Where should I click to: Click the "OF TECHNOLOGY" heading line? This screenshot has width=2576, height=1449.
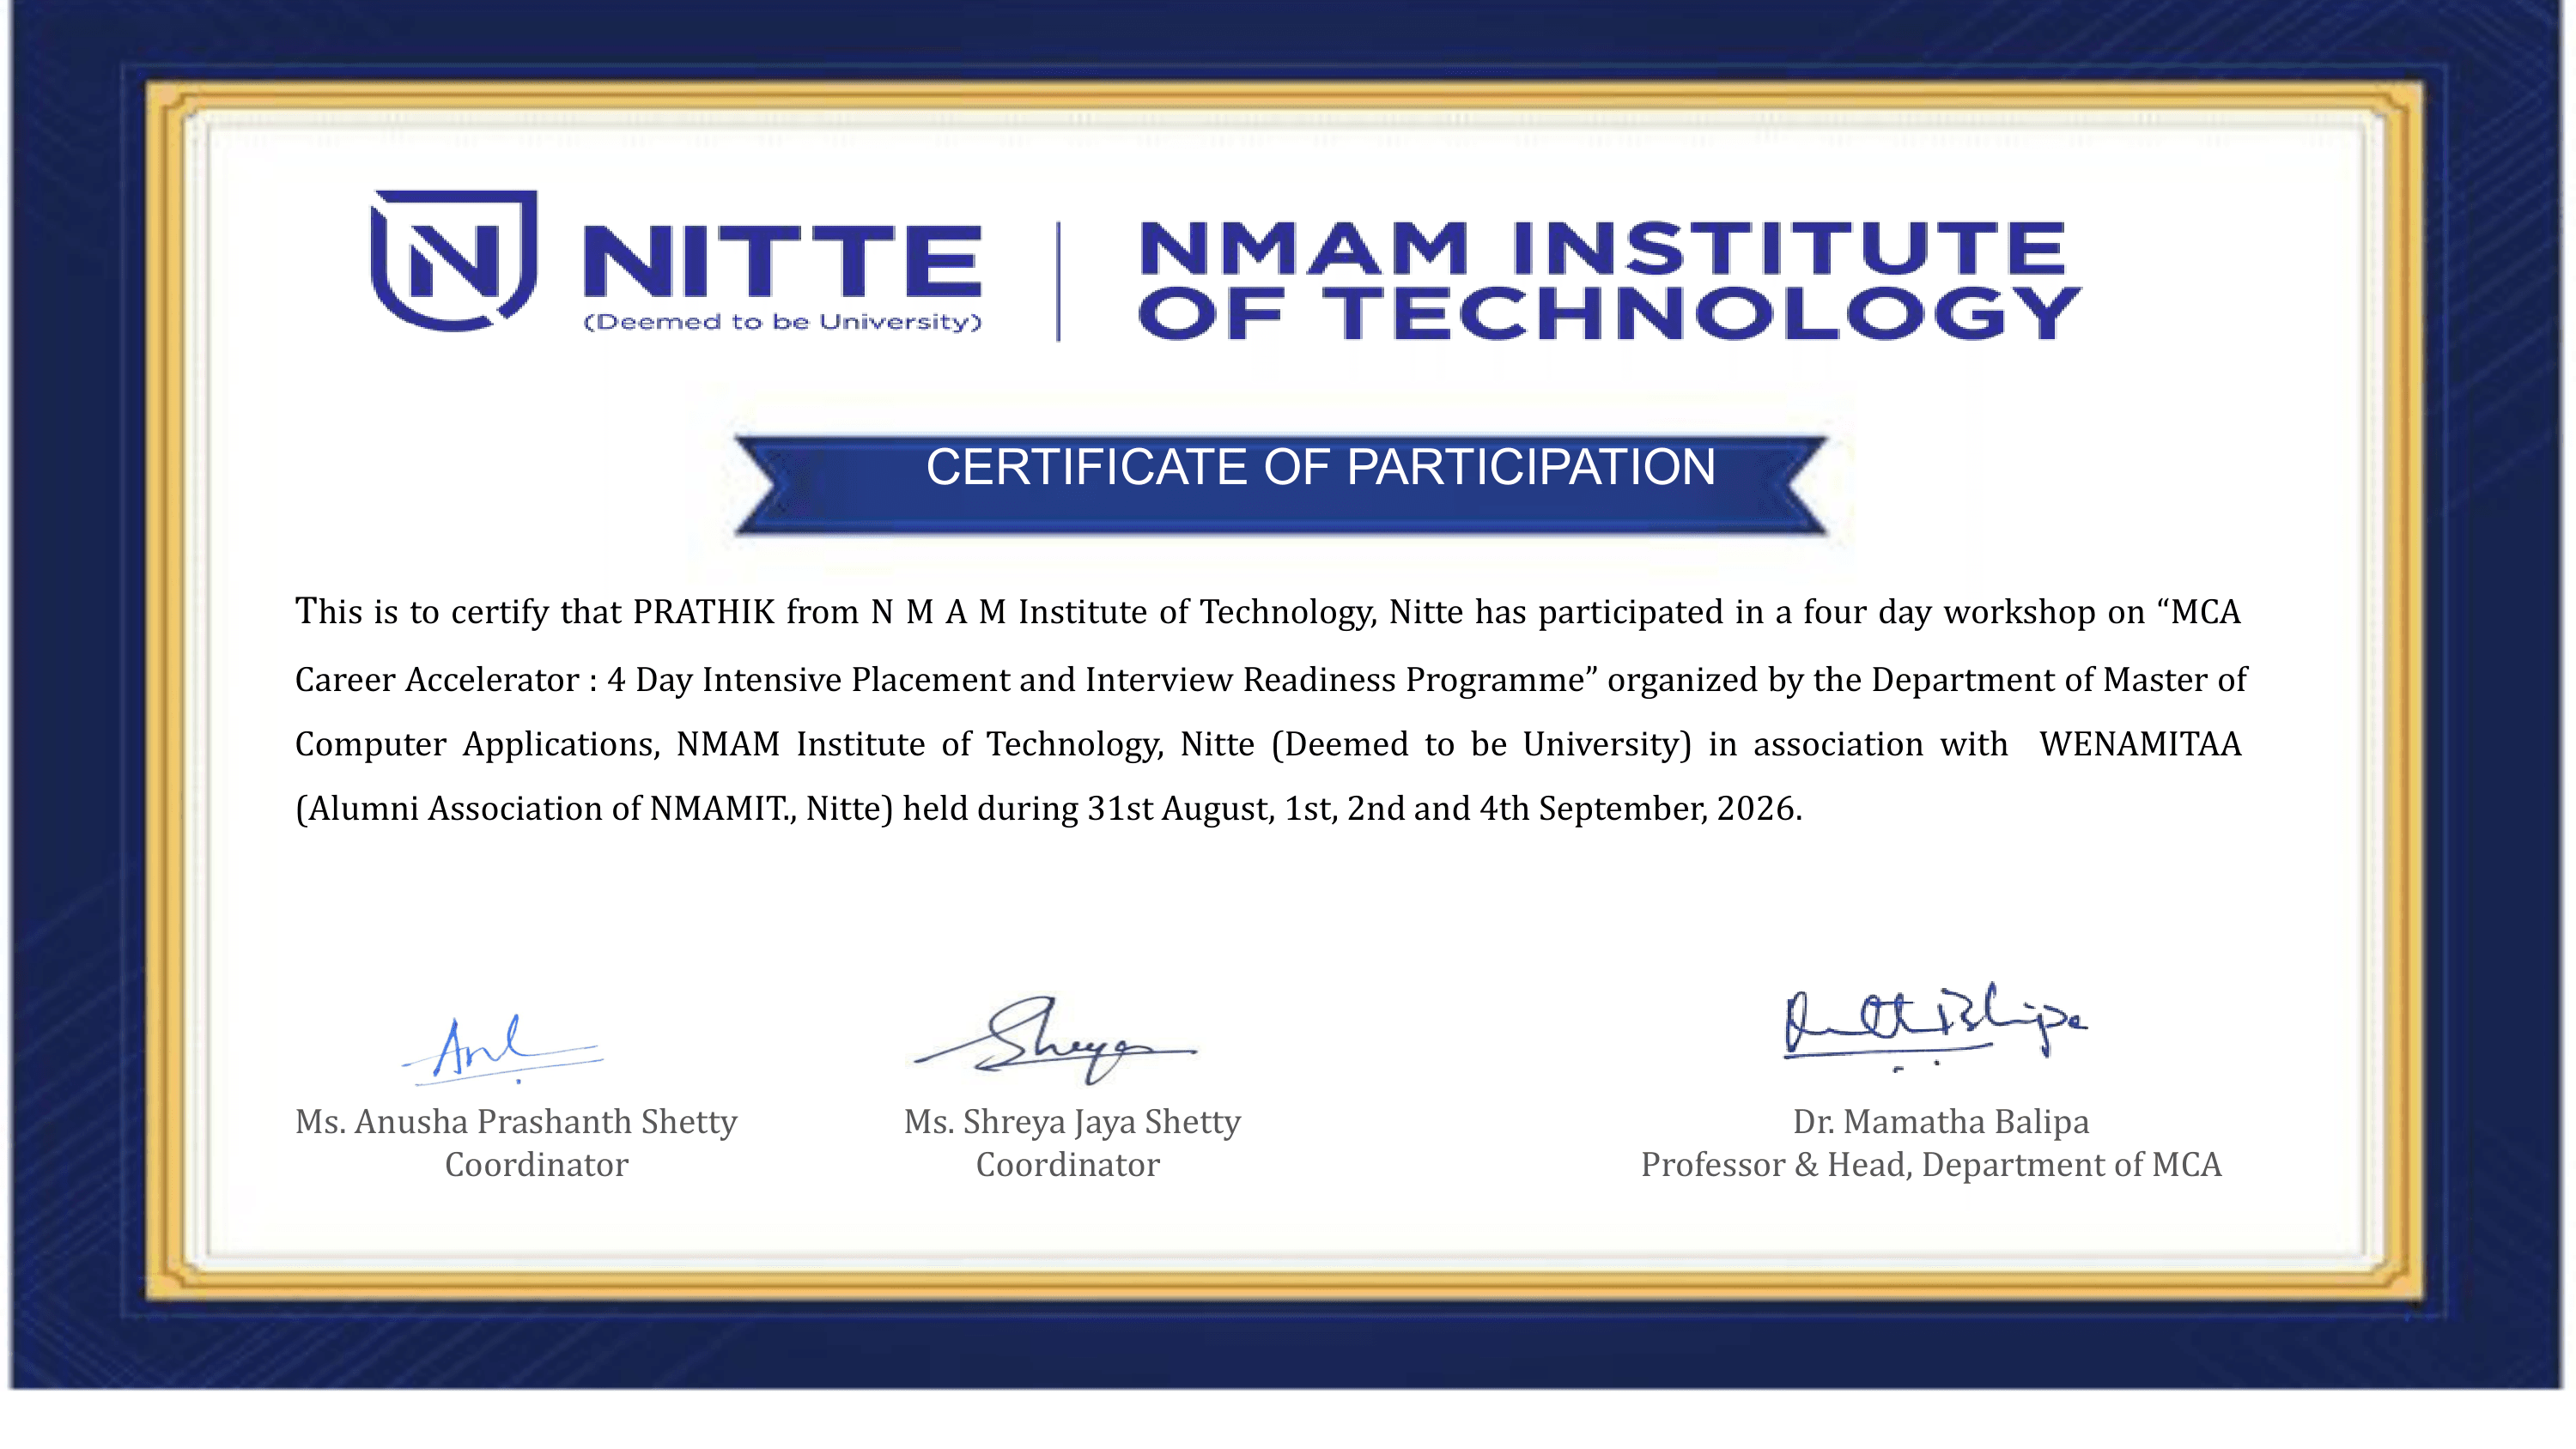pyautogui.click(x=1610, y=313)
